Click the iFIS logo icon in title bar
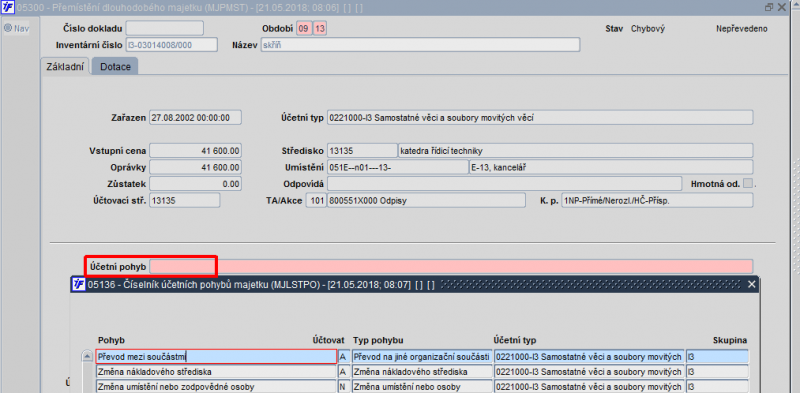800x393 pixels. [7, 7]
